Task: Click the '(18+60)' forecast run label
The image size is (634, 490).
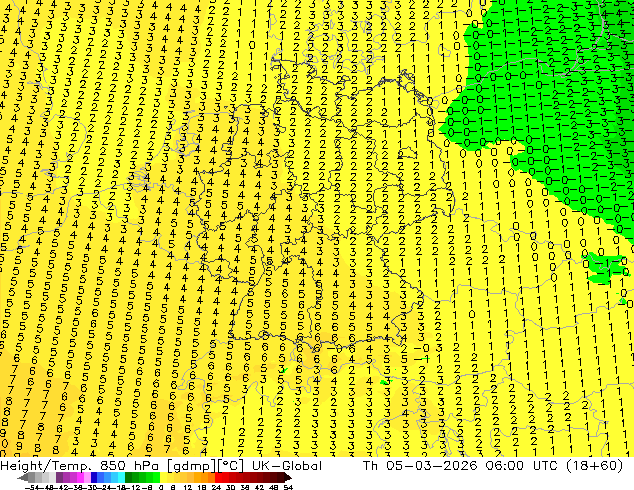Action: (x=594, y=466)
